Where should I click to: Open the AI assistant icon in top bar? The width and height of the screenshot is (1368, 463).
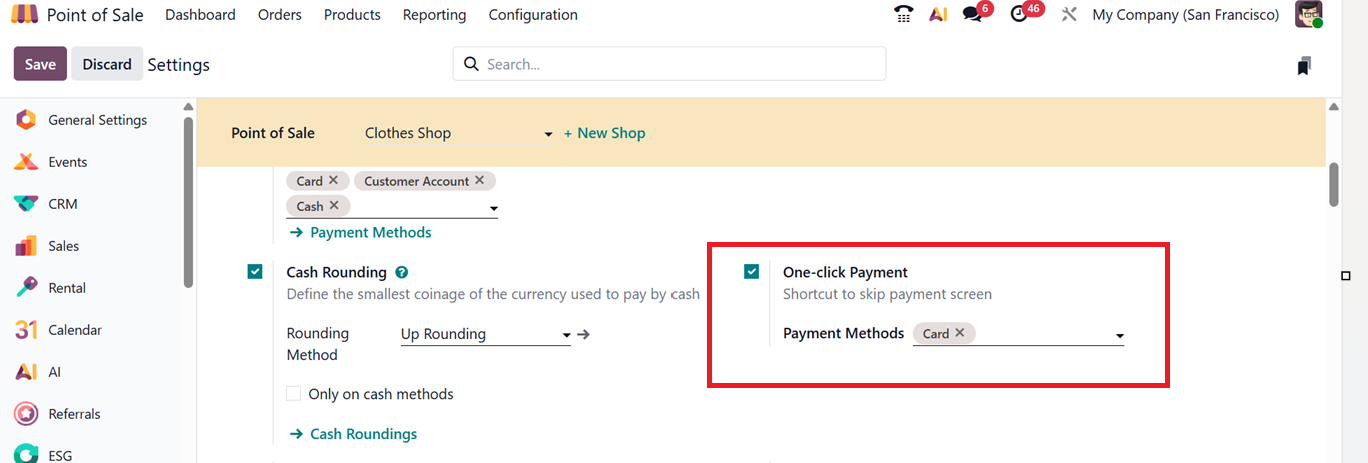tap(938, 15)
